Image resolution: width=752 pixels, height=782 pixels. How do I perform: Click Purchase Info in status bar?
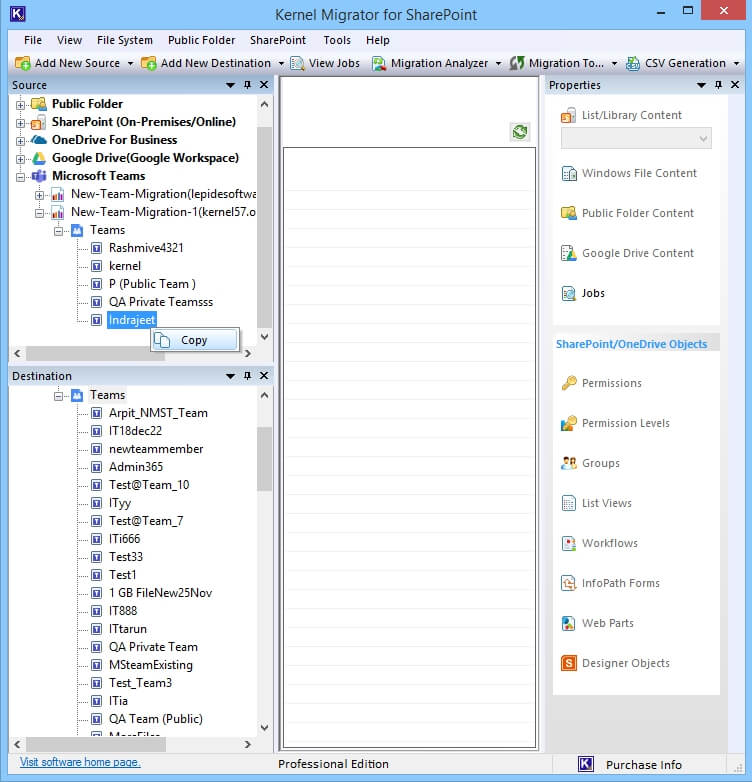pos(643,765)
